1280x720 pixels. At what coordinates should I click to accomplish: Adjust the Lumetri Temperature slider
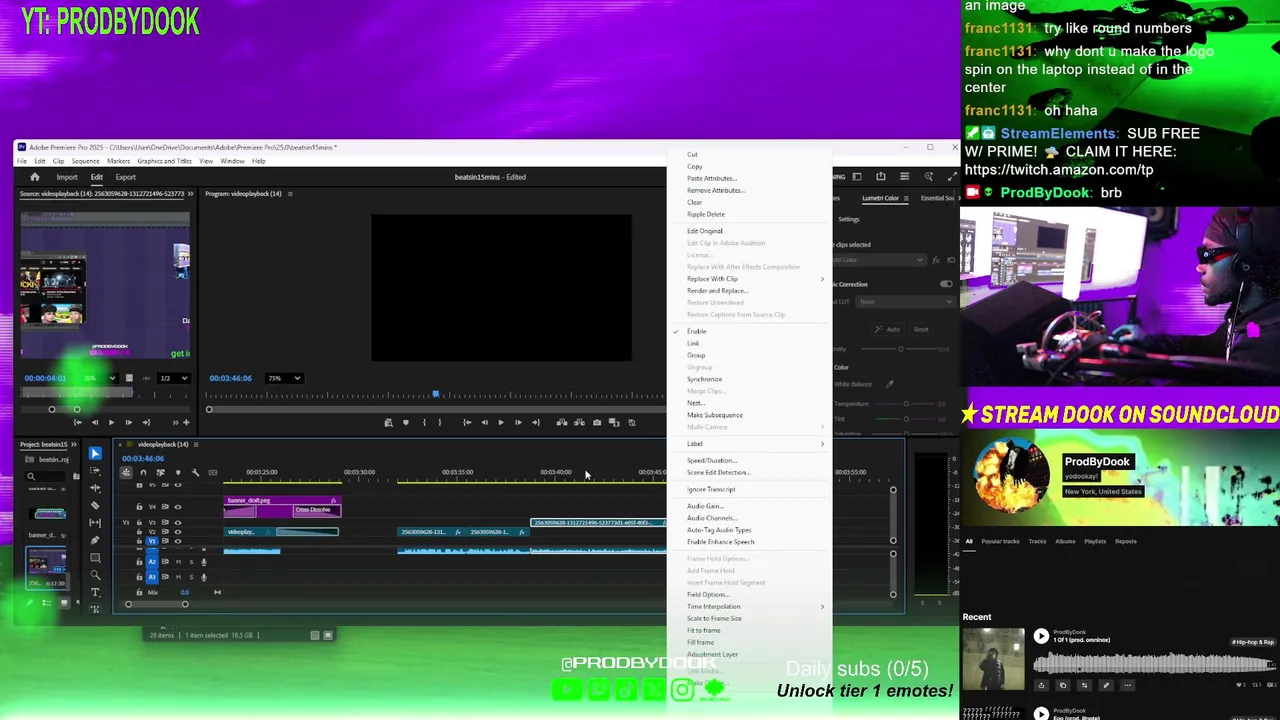click(x=906, y=404)
